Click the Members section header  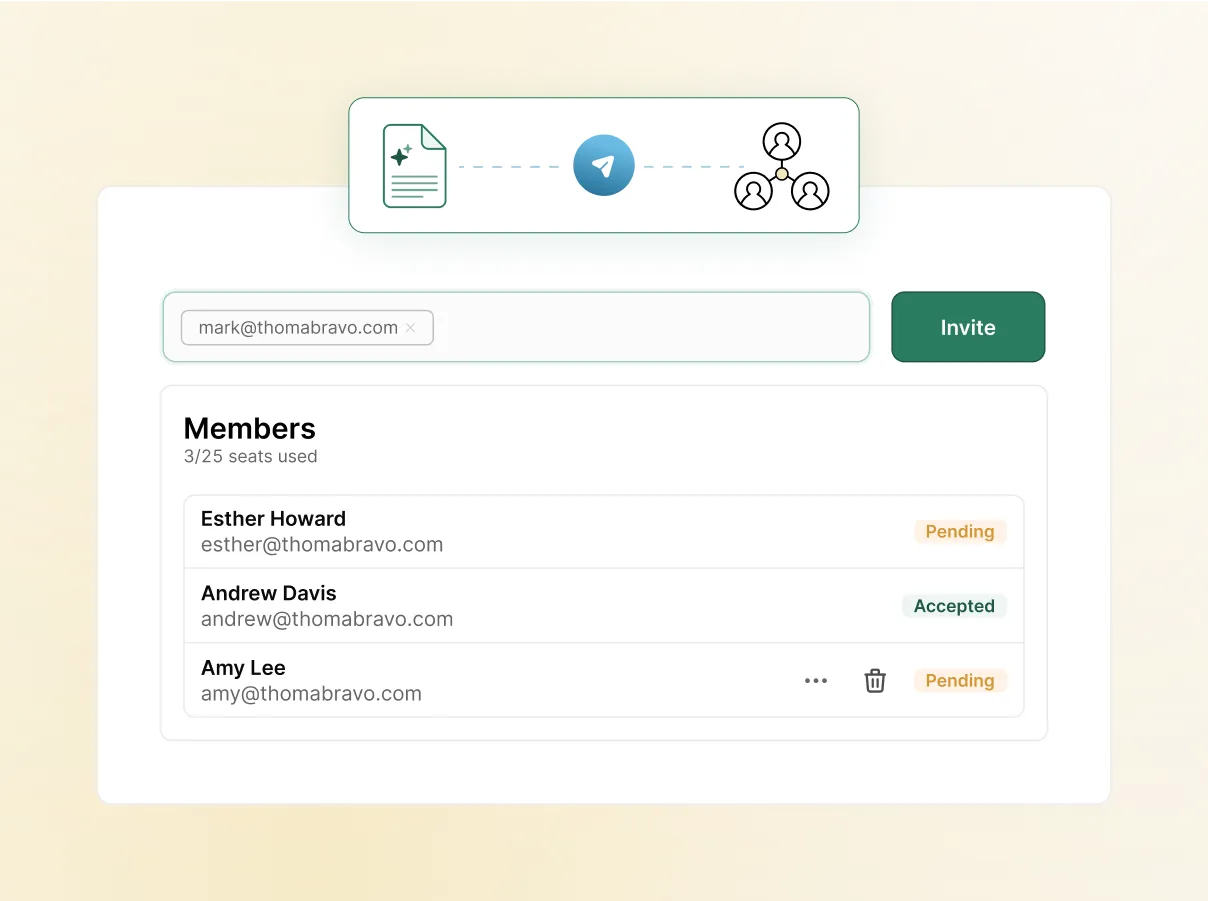point(249,428)
